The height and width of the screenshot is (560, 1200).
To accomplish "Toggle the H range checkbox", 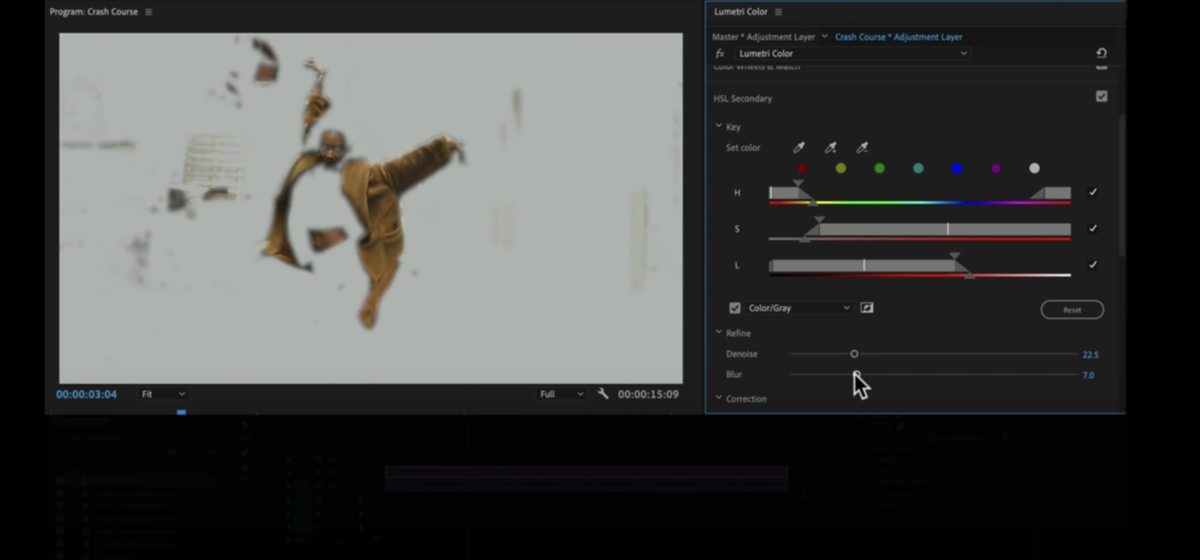I will pyautogui.click(x=1093, y=192).
